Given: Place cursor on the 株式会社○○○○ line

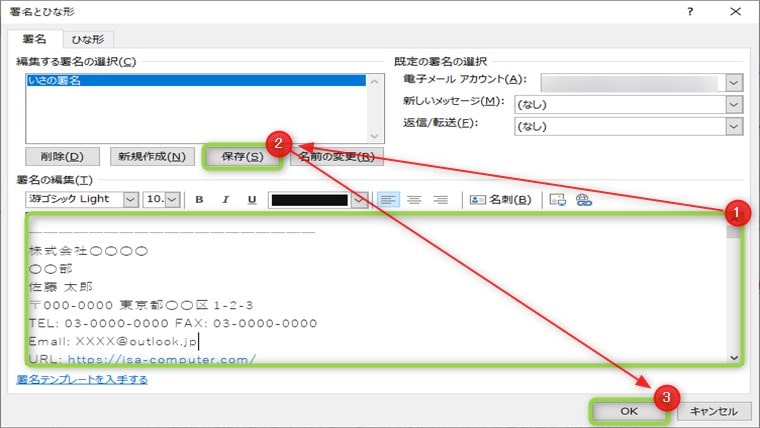Looking at the screenshot, I should tap(88, 251).
